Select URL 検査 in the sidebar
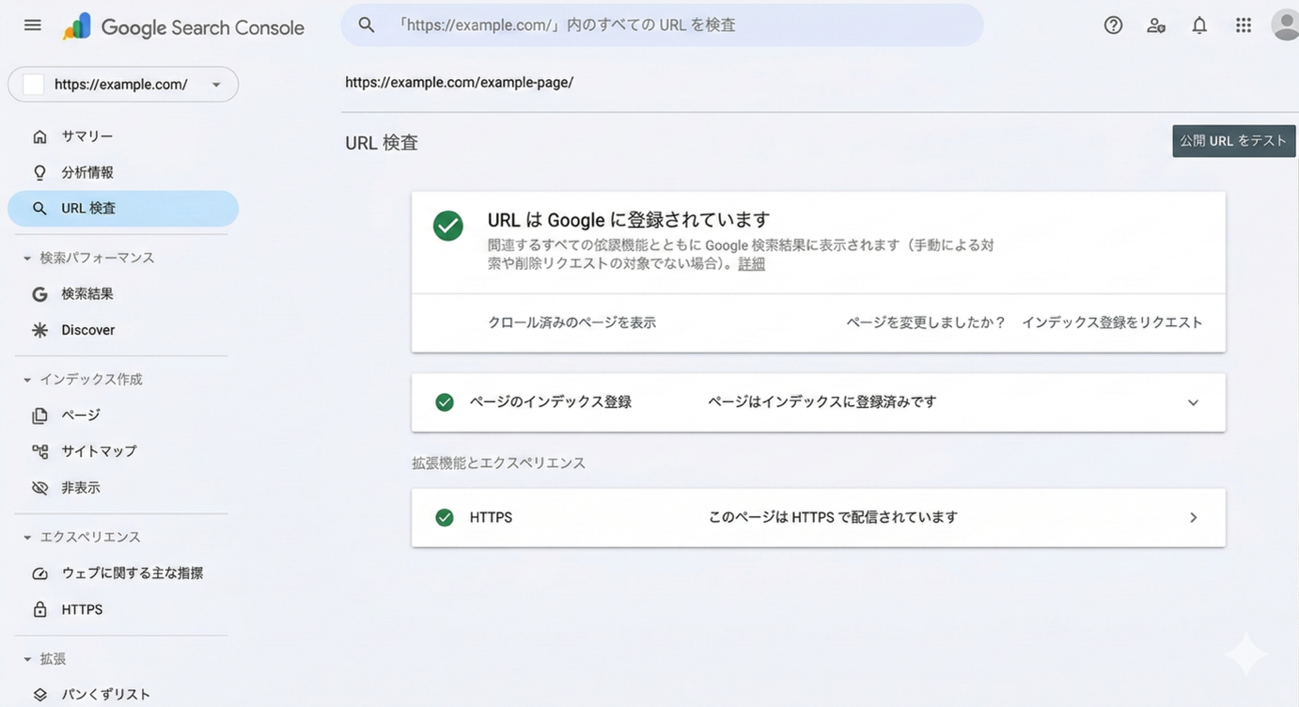 [123, 208]
